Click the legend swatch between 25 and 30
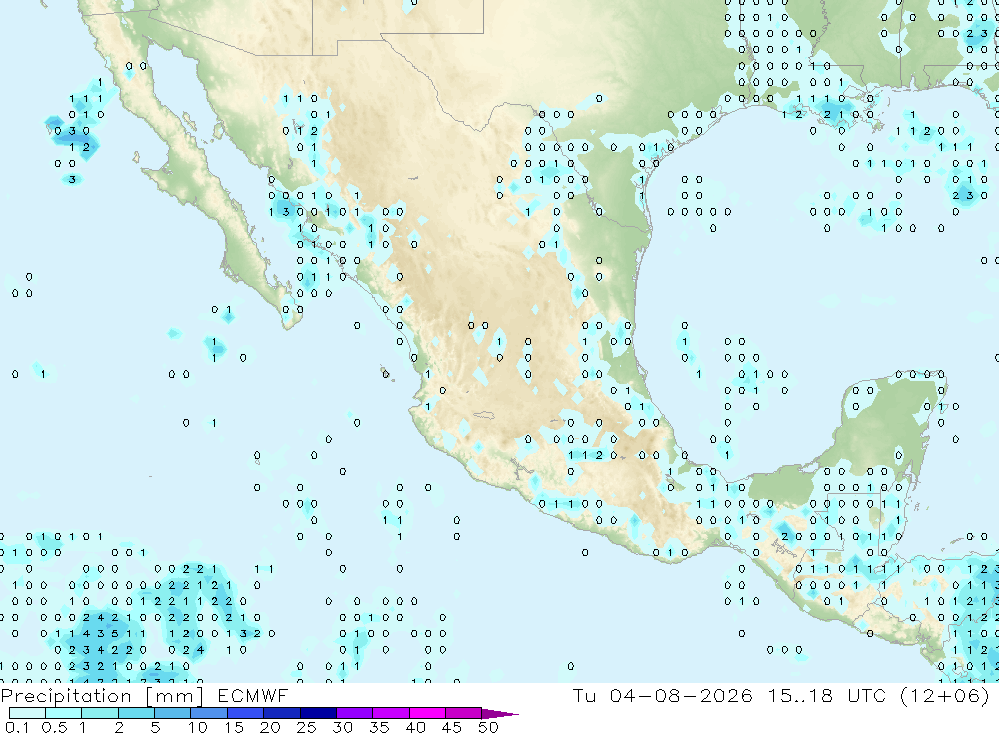Screen dimensions: 1000x733 point(318,713)
